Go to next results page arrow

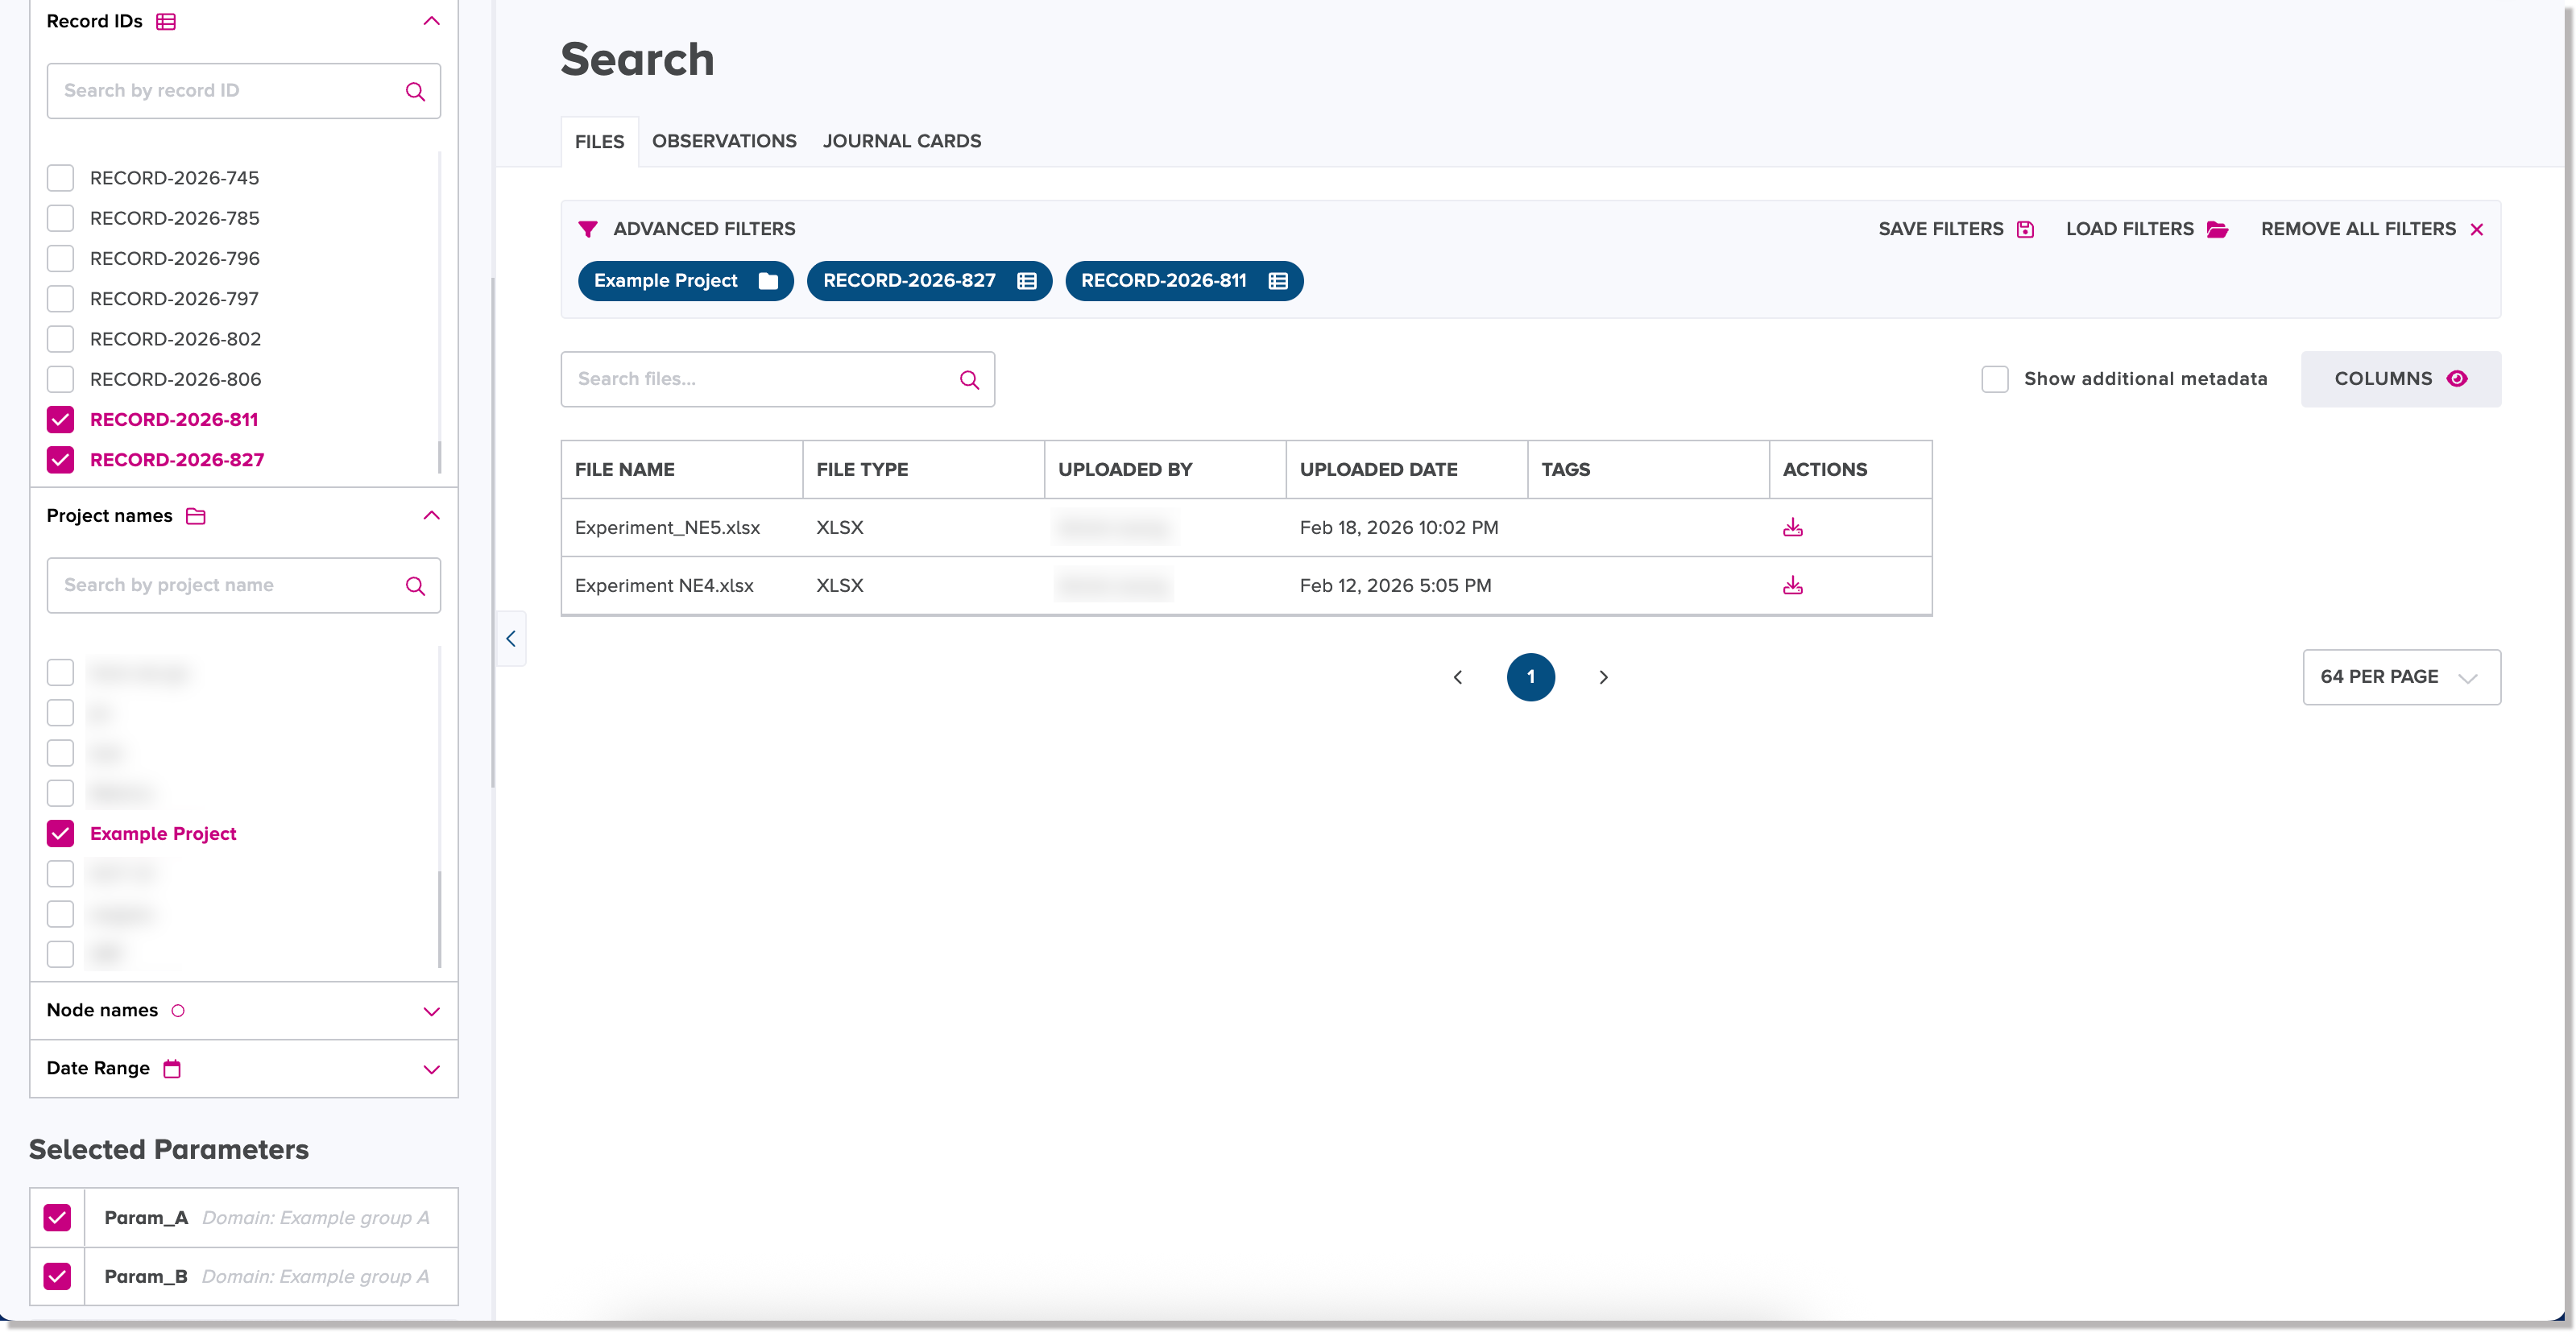point(1604,678)
